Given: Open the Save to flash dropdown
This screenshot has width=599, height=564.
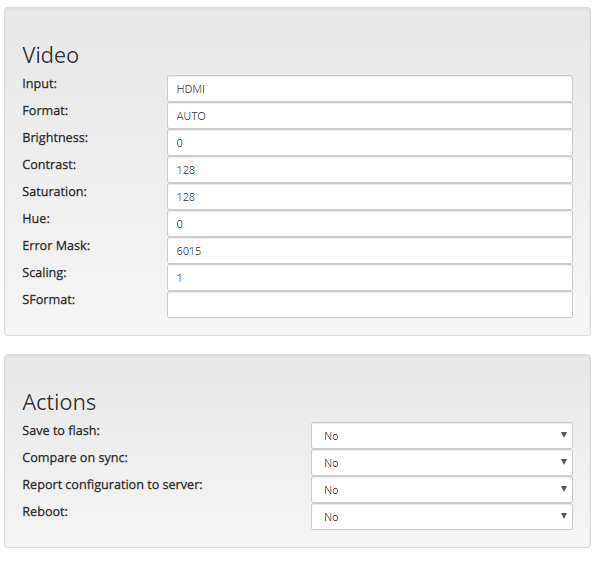Looking at the screenshot, I should click(x=442, y=436).
